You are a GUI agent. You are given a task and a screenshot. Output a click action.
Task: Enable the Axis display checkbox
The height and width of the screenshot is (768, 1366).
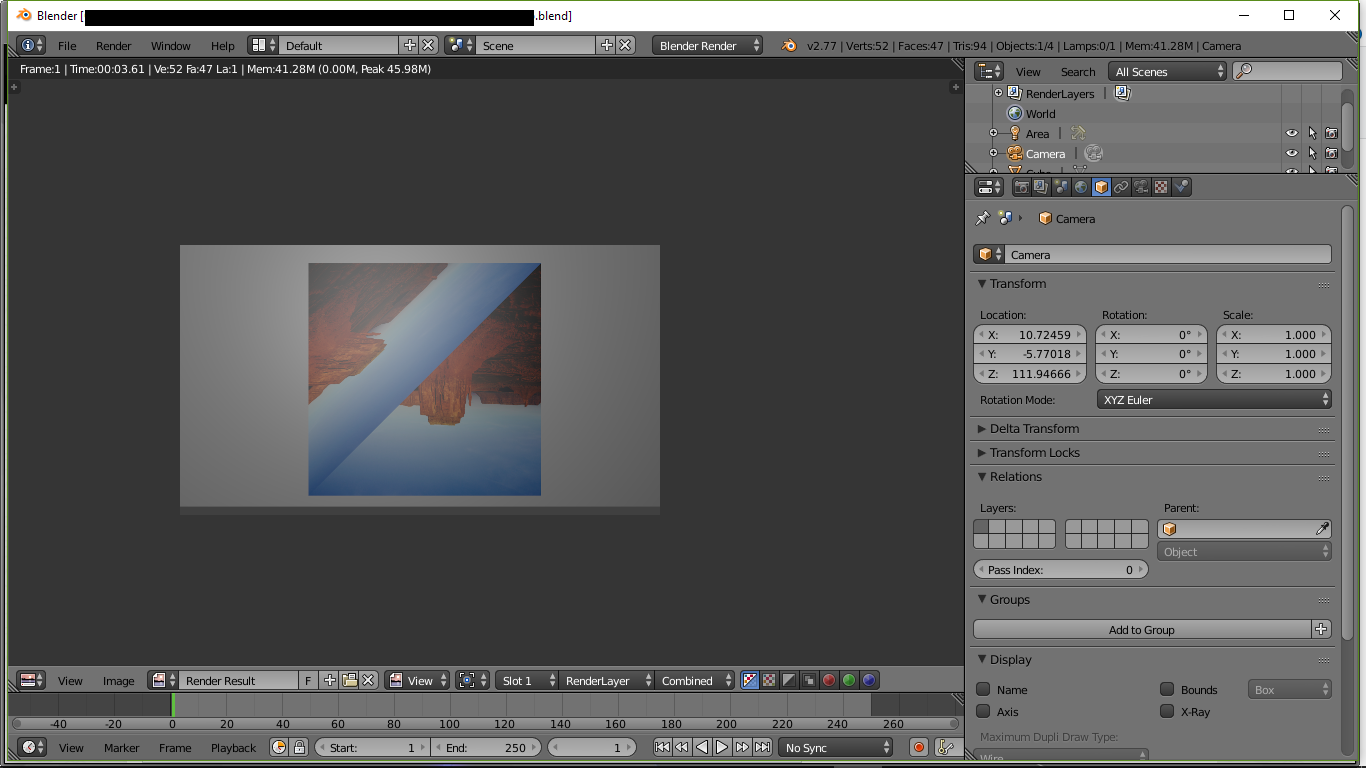983,711
